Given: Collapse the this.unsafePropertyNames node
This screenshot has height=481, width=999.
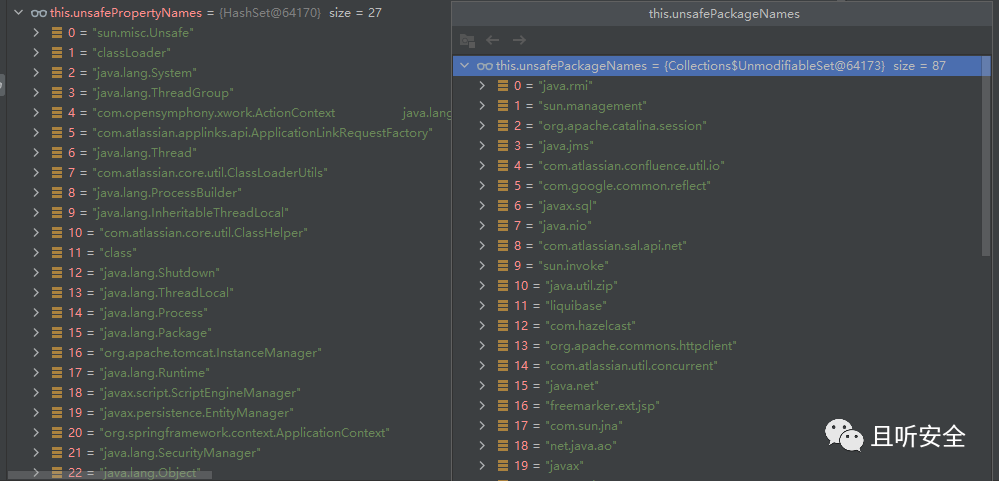Looking at the screenshot, I should pyautogui.click(x=18, y=12).
